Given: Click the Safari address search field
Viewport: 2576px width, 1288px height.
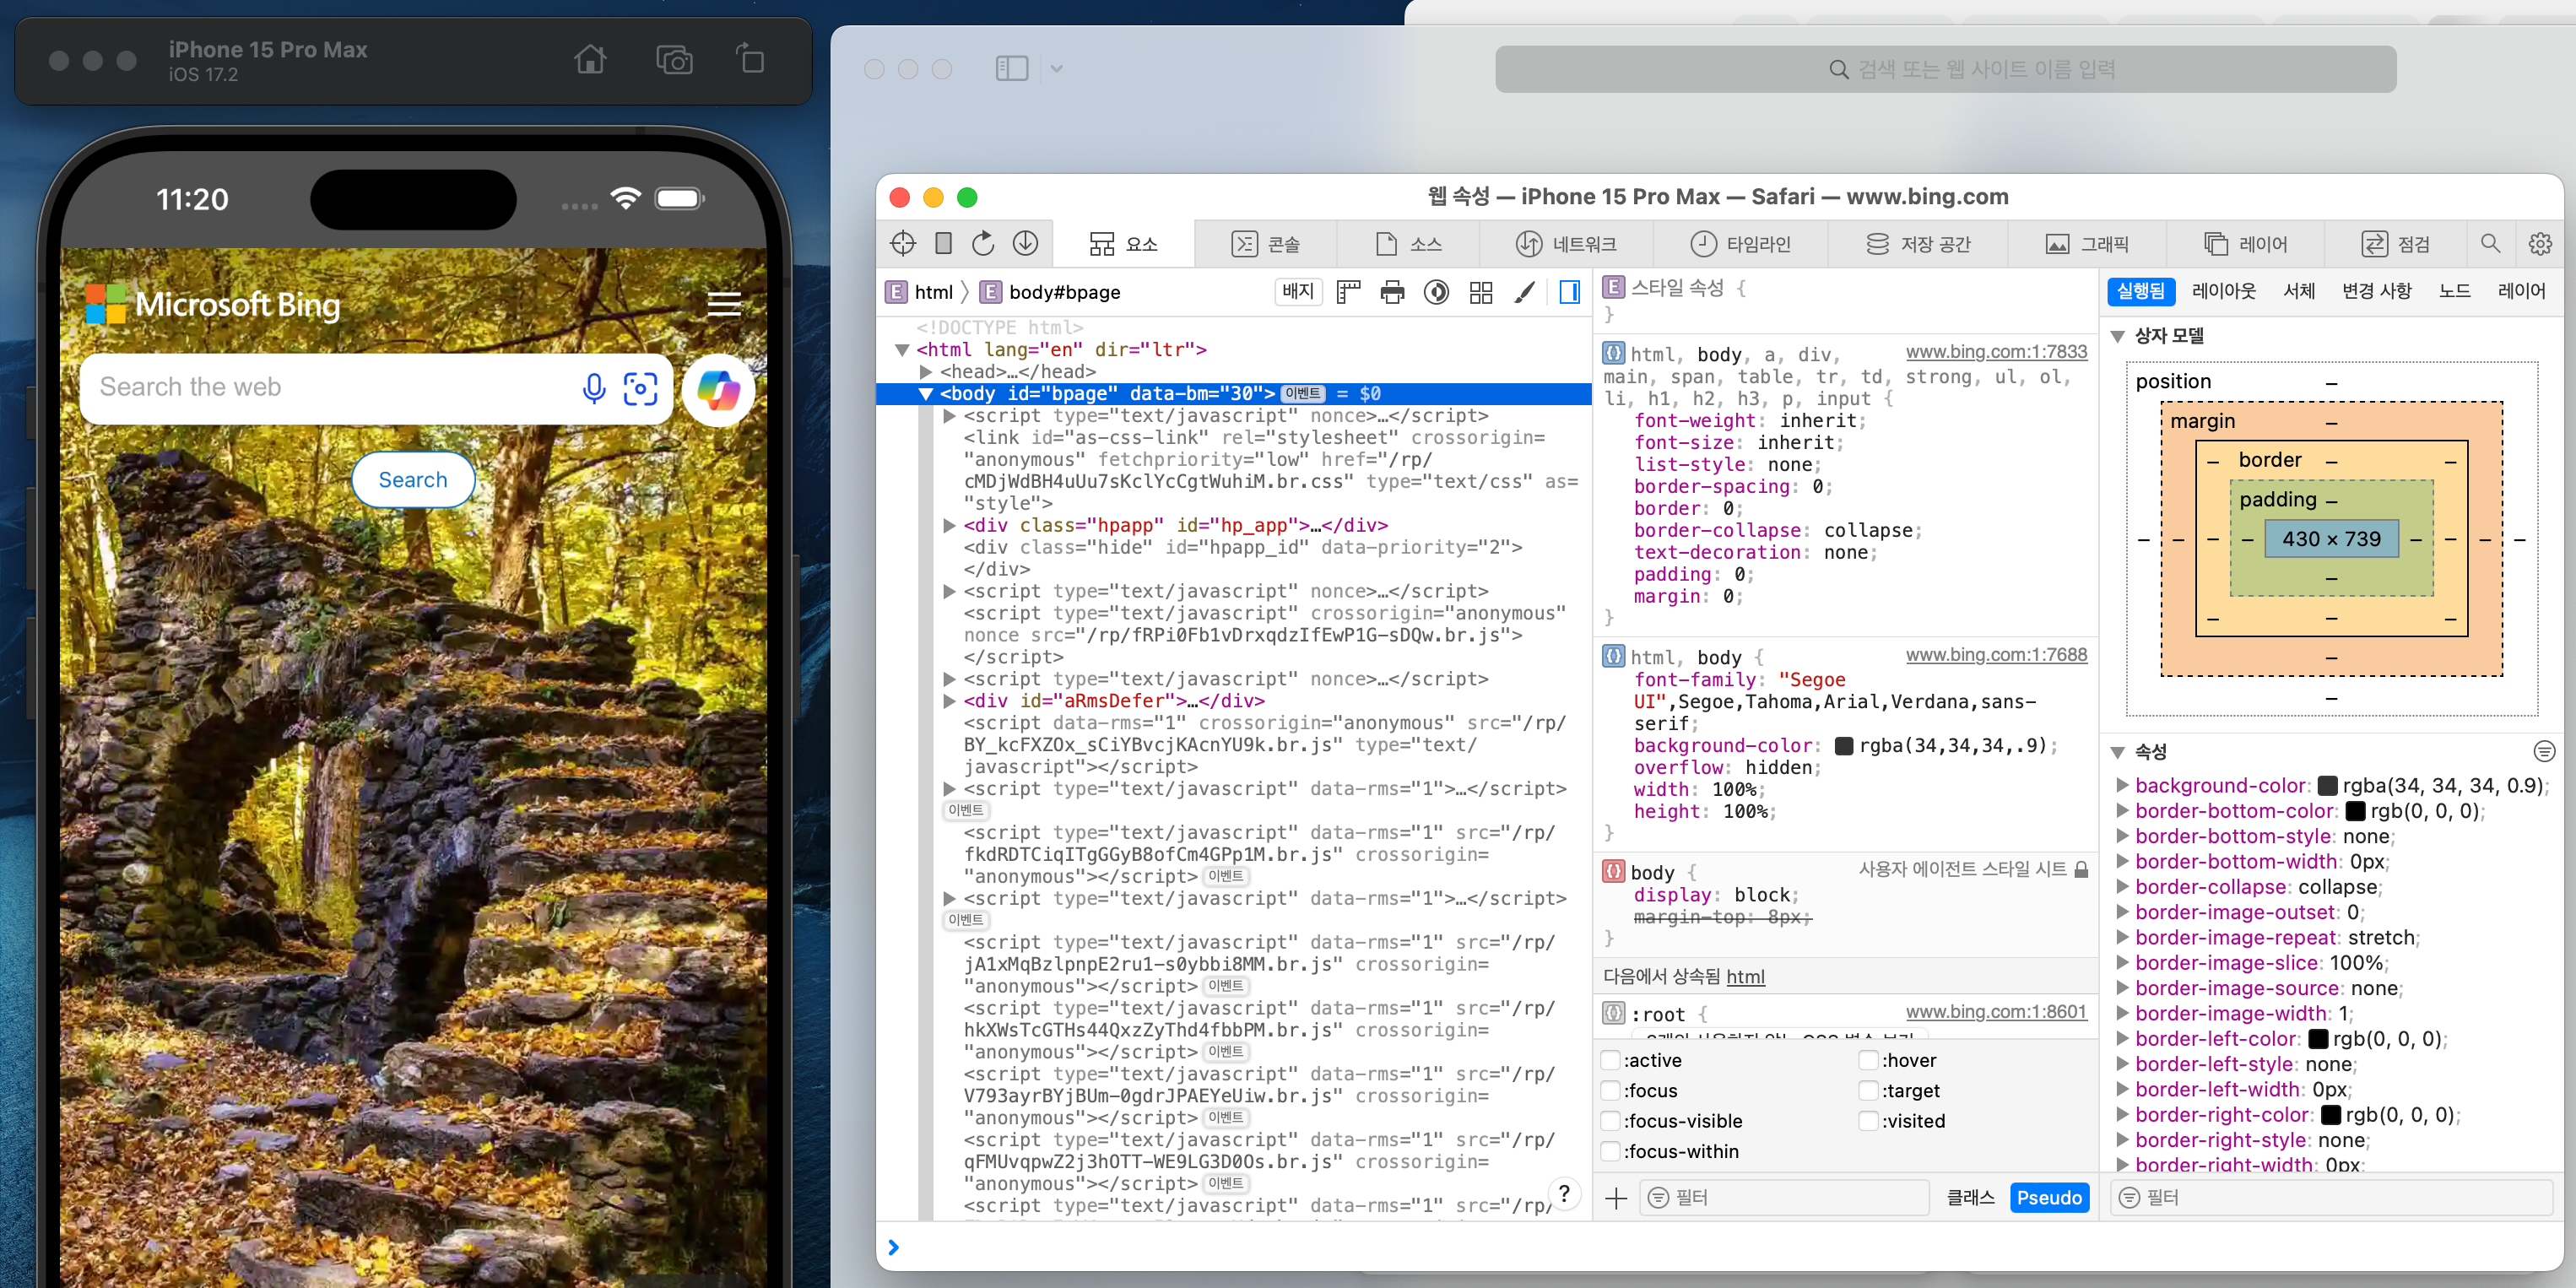Looking at the screenshot, I should [x=1945, y=69].
